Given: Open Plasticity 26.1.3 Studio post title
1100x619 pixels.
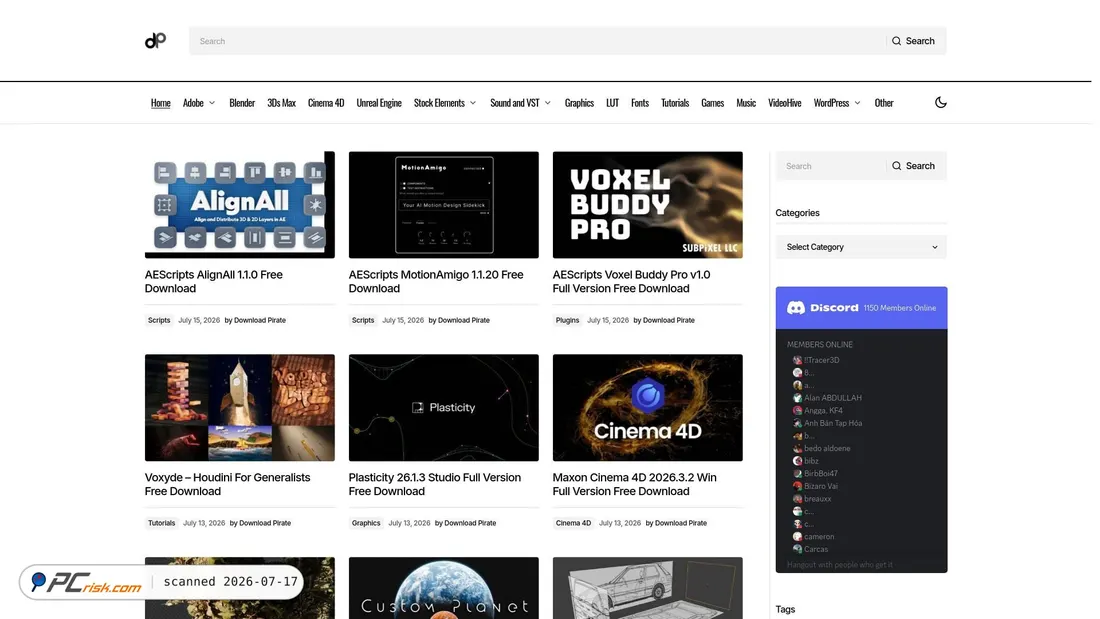Looking at the screenshot, I should pyautogui.click(x=434, y=484).
